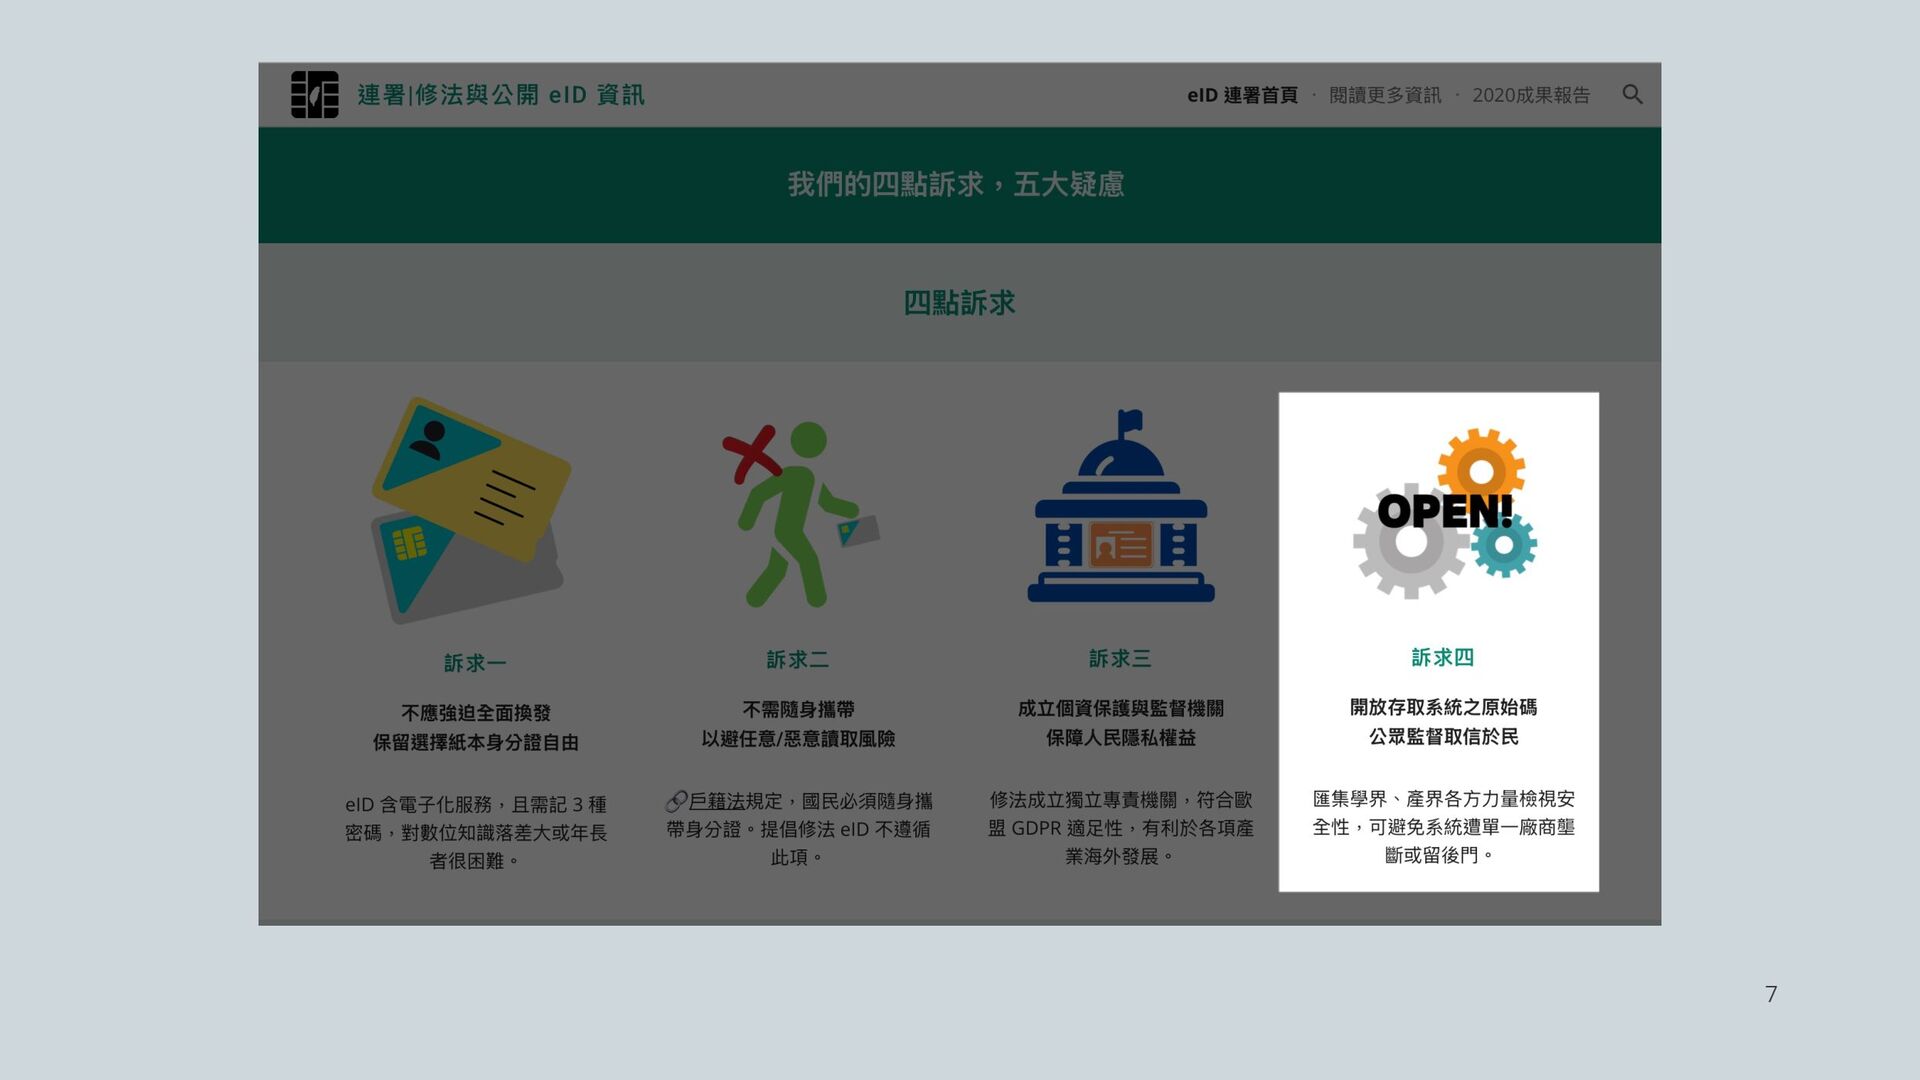The width and height of the screenshot is (1920, 1080).
Task: Click the paragraph starting eID 含電子化服務
Action: [476, 833]
